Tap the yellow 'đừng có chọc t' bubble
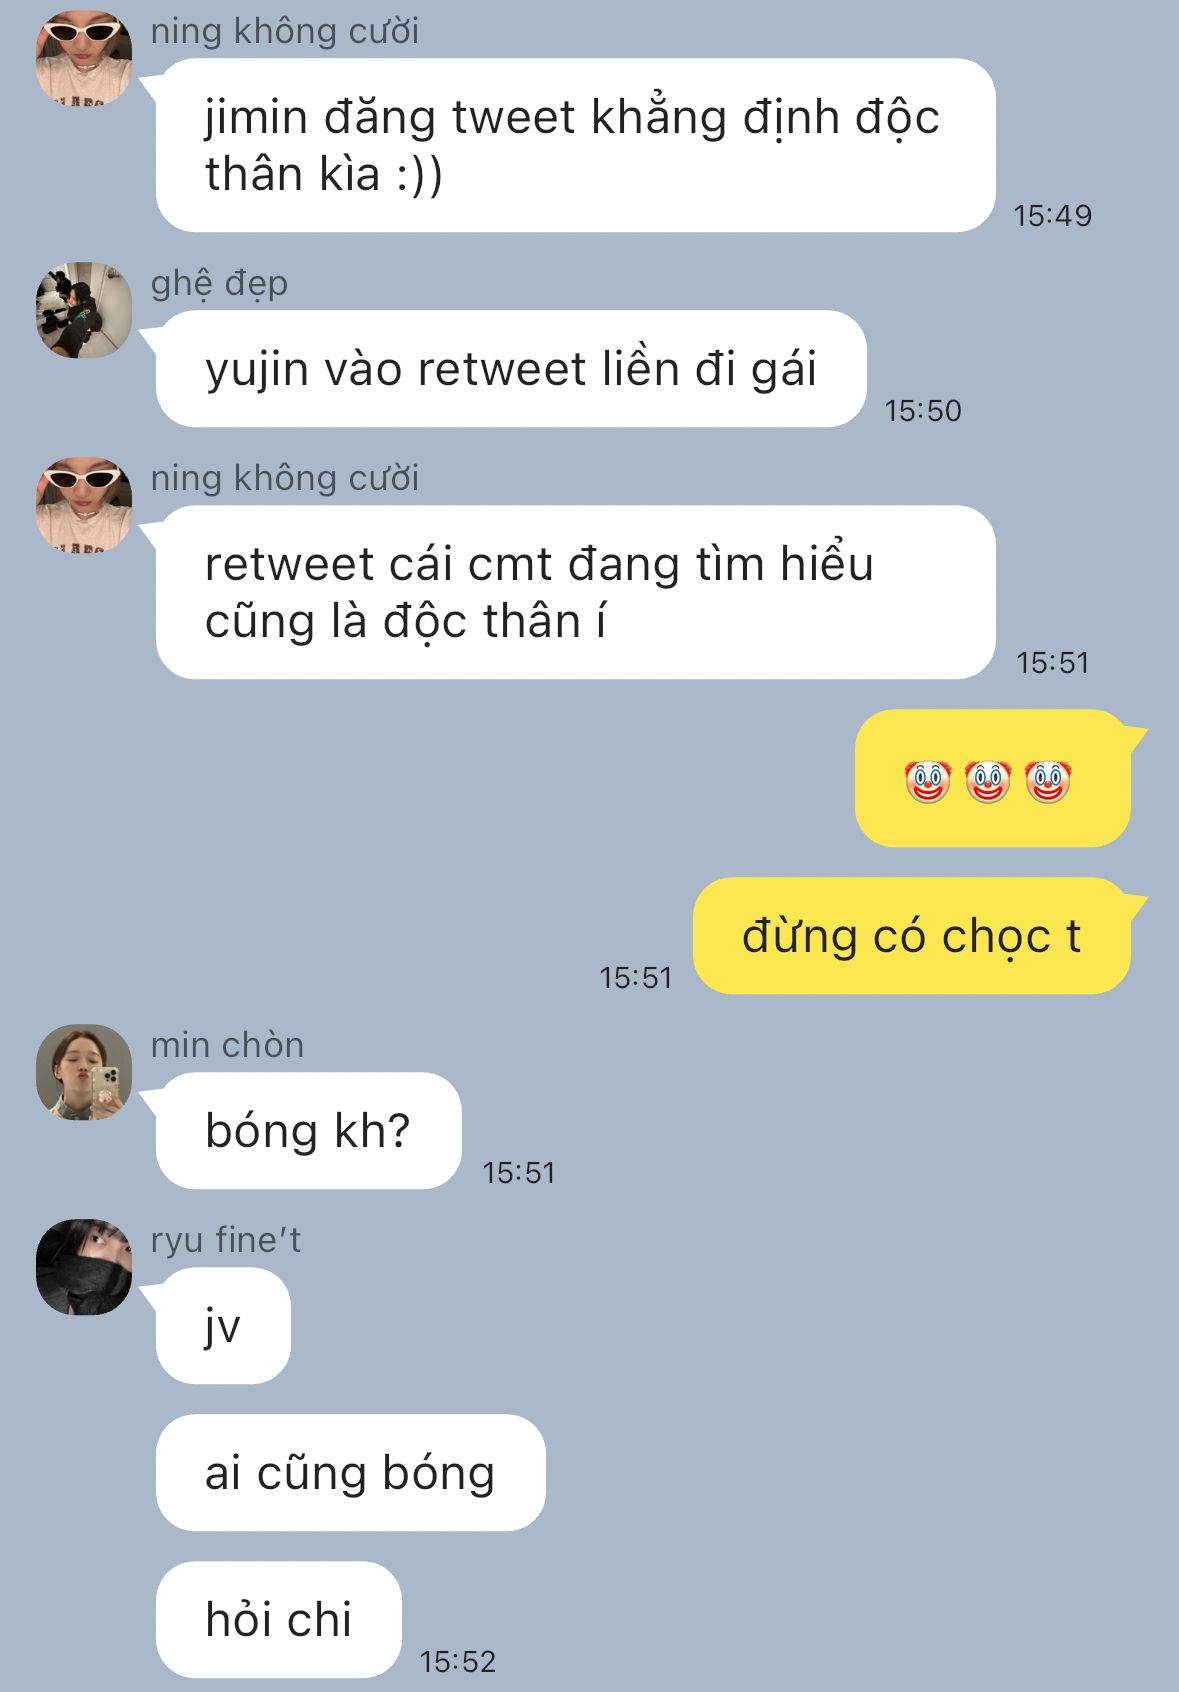Image resolution: width=1179 pixels, height=1692 pixels. click(912, 936)
